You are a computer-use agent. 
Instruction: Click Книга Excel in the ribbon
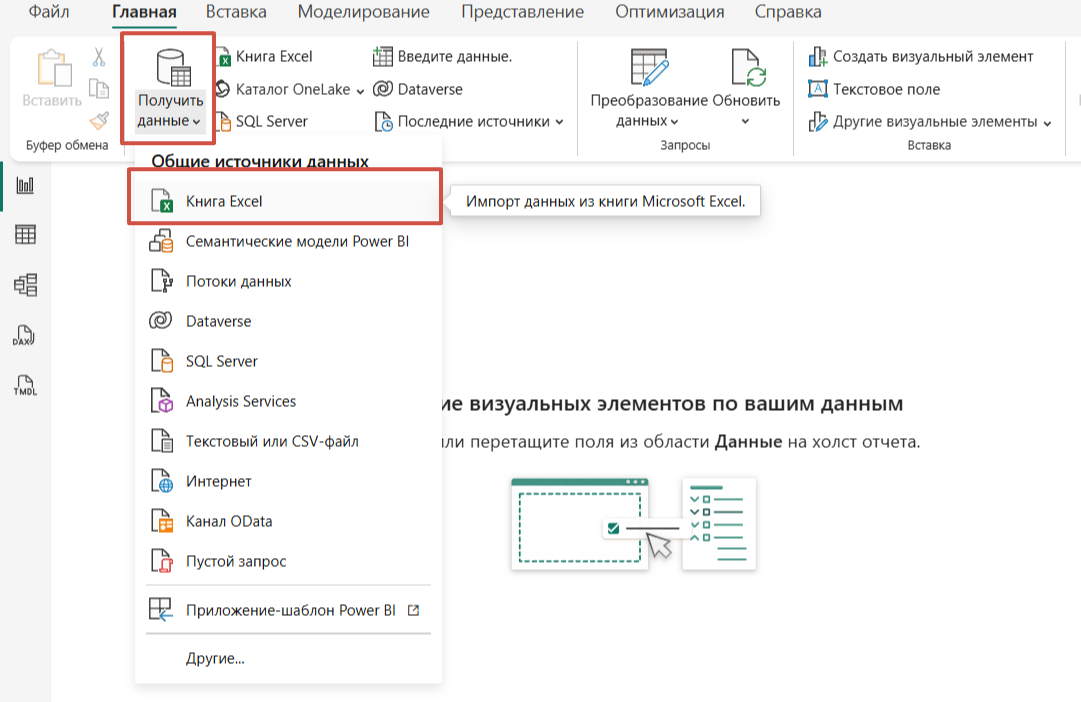tap(264, 57)
